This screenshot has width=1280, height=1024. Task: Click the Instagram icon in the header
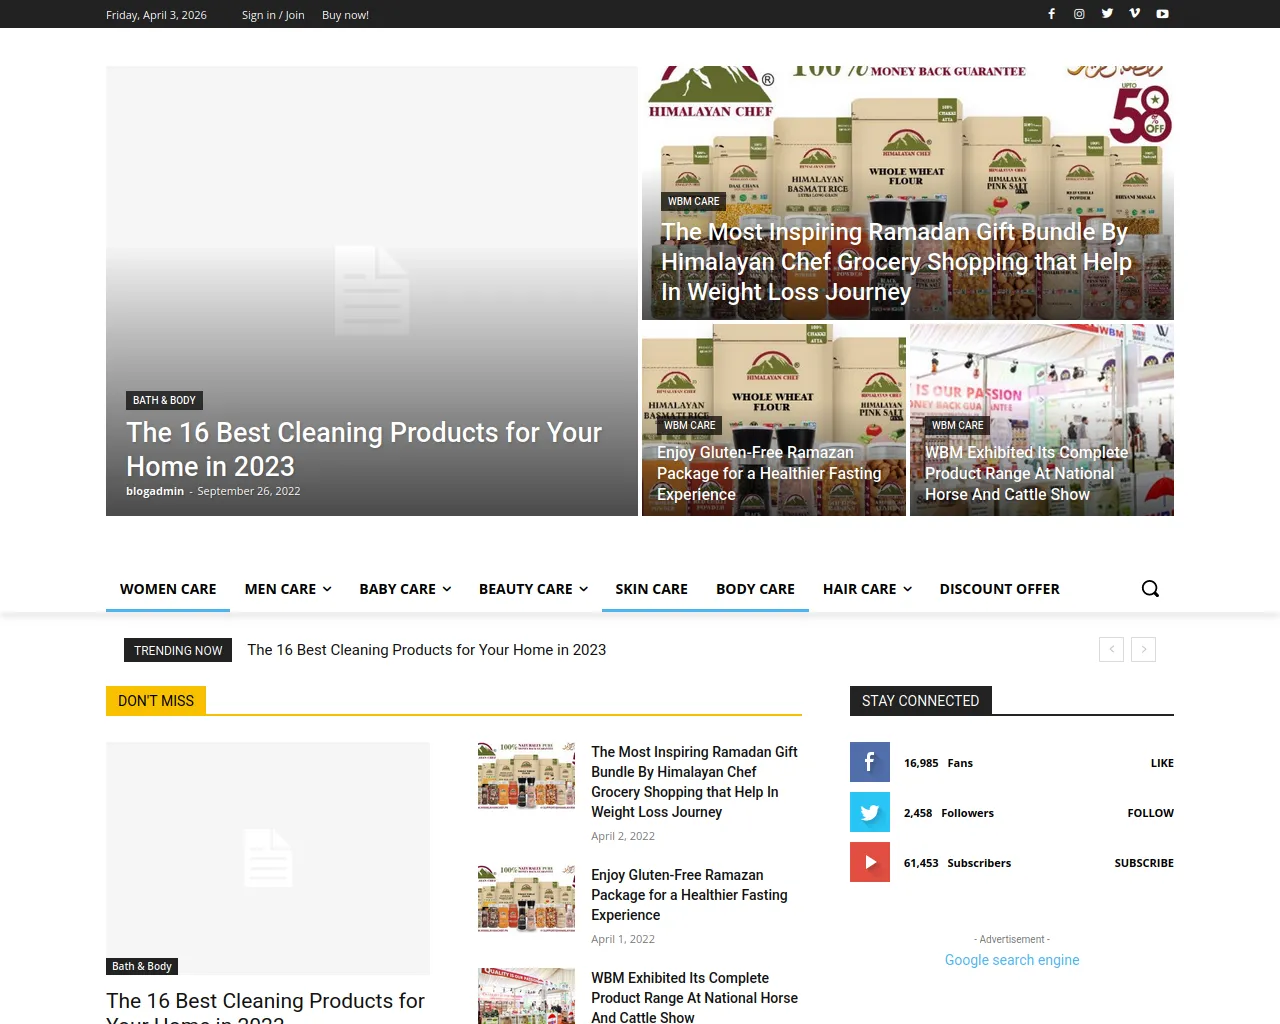pyautogui.click(x=1079, y=14)
